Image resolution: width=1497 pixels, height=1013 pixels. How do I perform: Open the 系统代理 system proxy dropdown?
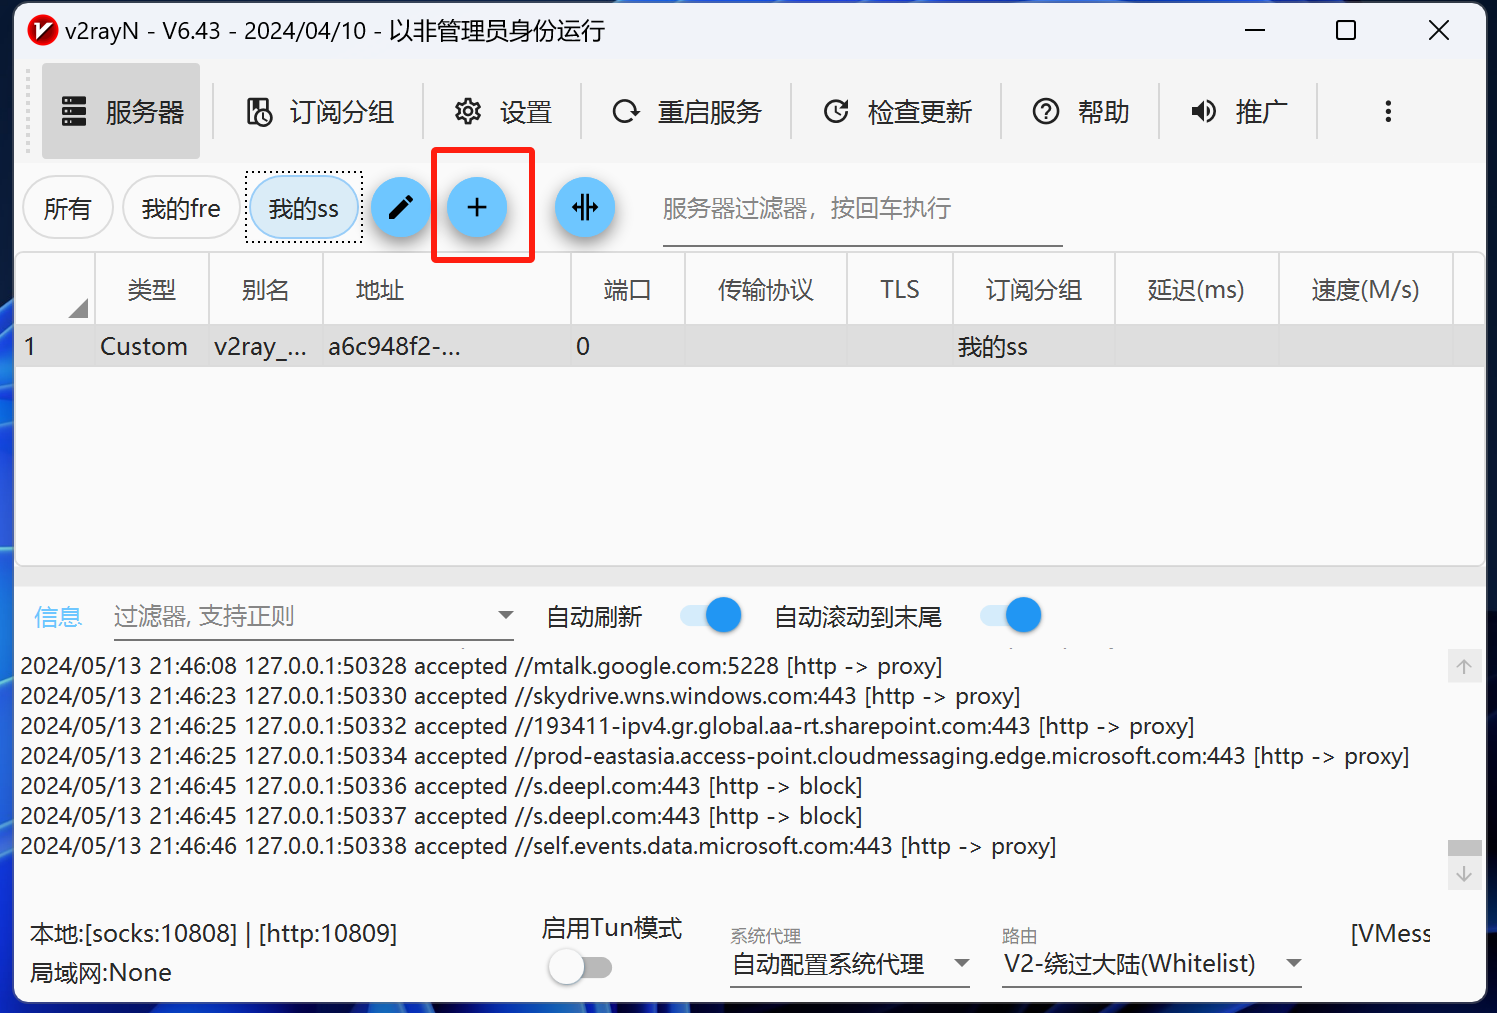850,964
